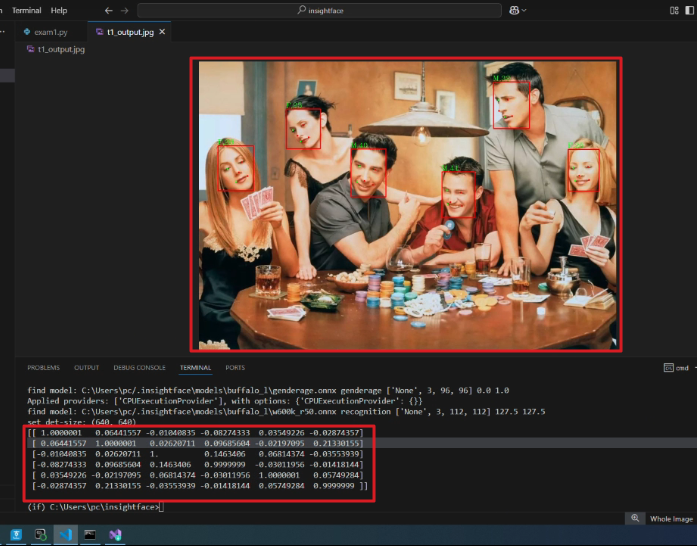Click the image file icon in breadcrumb

point(31,49)
